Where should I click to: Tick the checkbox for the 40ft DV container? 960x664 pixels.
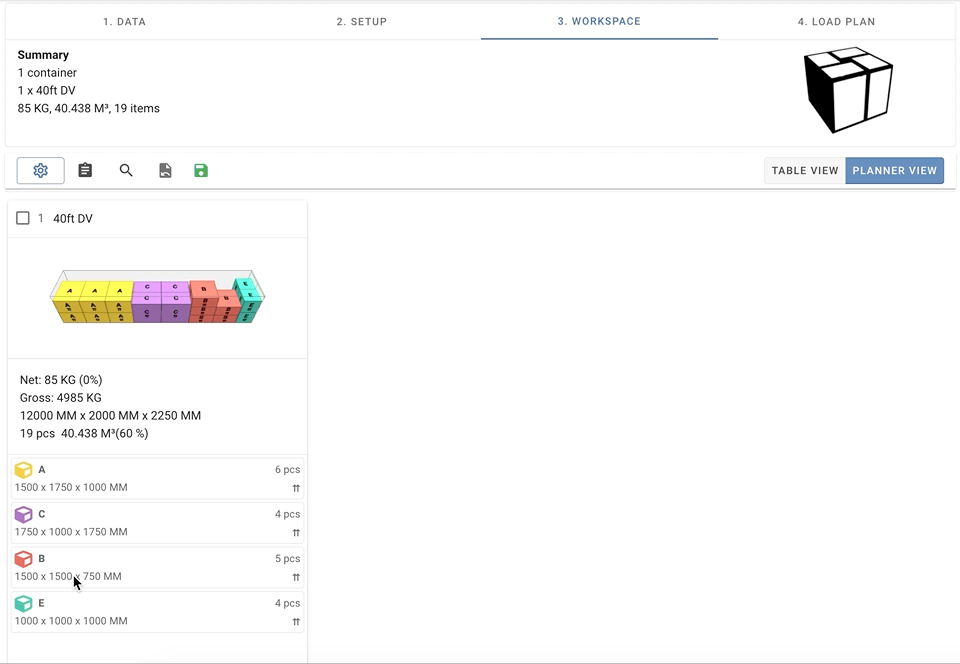(x=23, y=218)
